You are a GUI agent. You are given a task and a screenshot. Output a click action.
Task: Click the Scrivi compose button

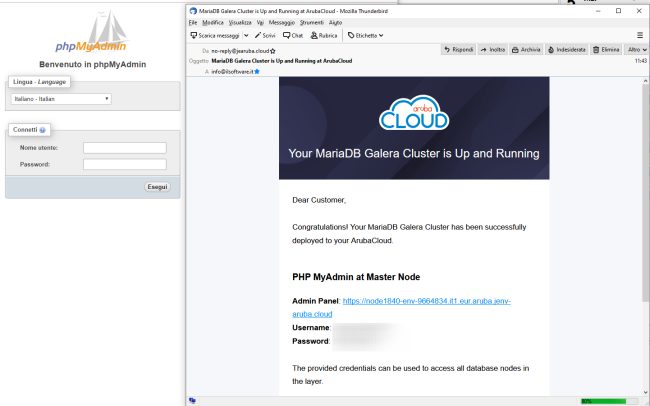(x=265, y=36)
